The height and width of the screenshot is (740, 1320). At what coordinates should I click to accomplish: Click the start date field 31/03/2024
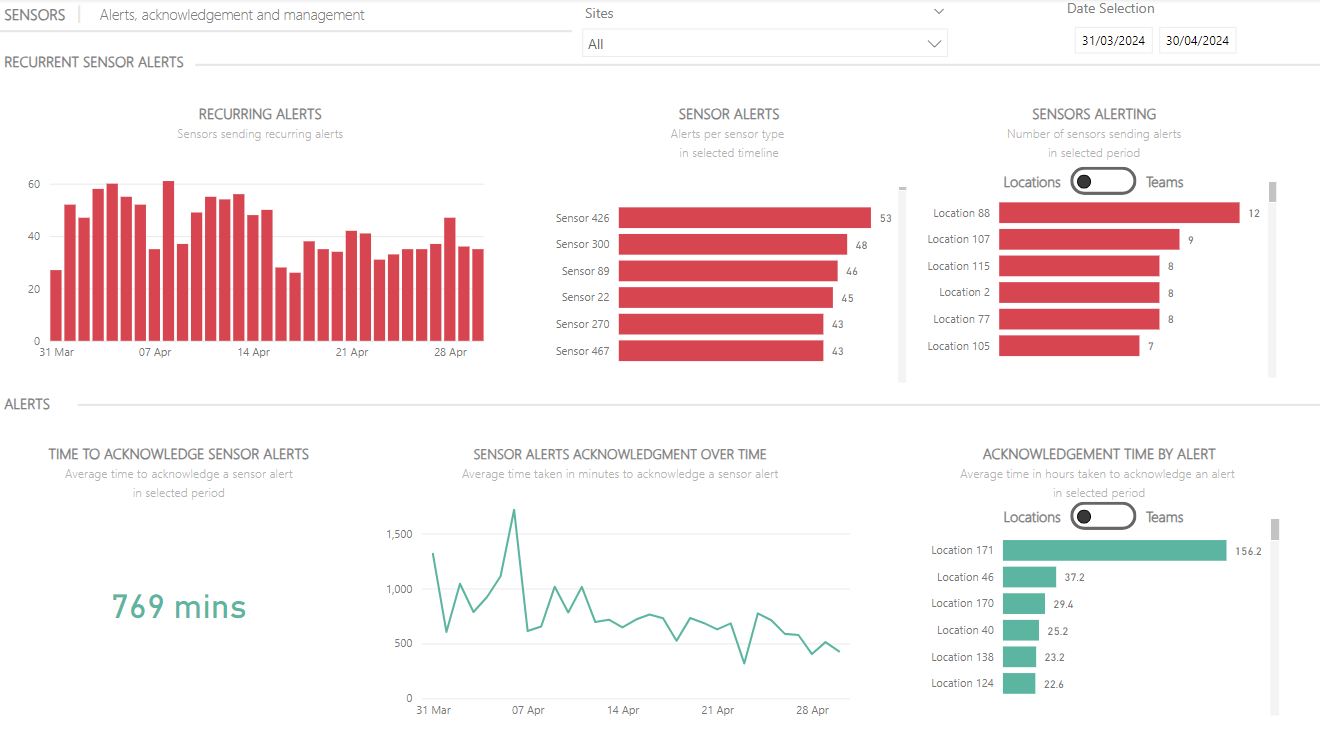[x=1113, y=41]
